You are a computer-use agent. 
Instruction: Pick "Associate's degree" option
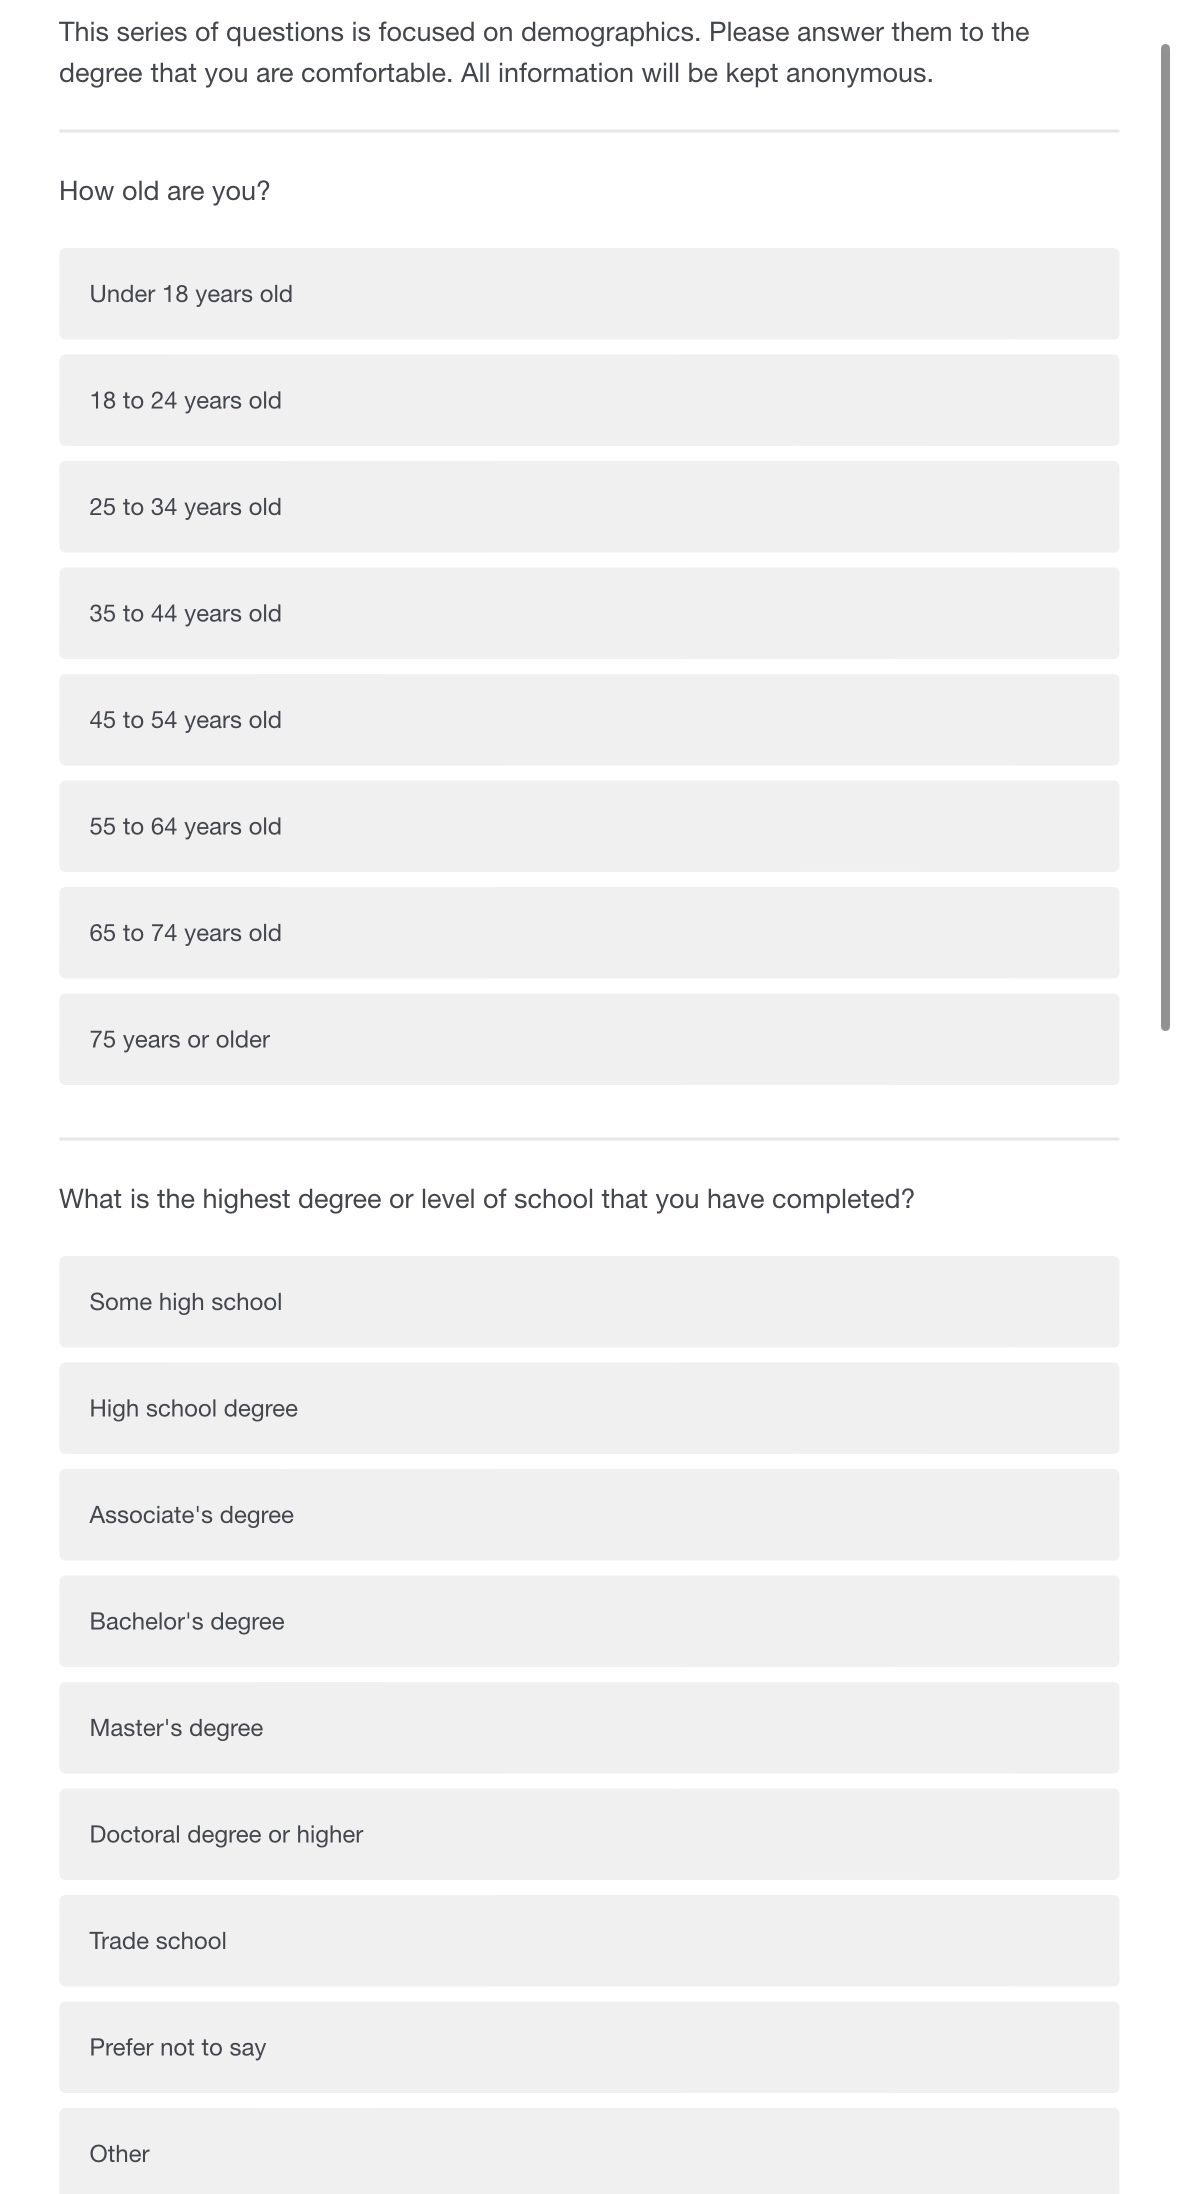coord(589,1514)
